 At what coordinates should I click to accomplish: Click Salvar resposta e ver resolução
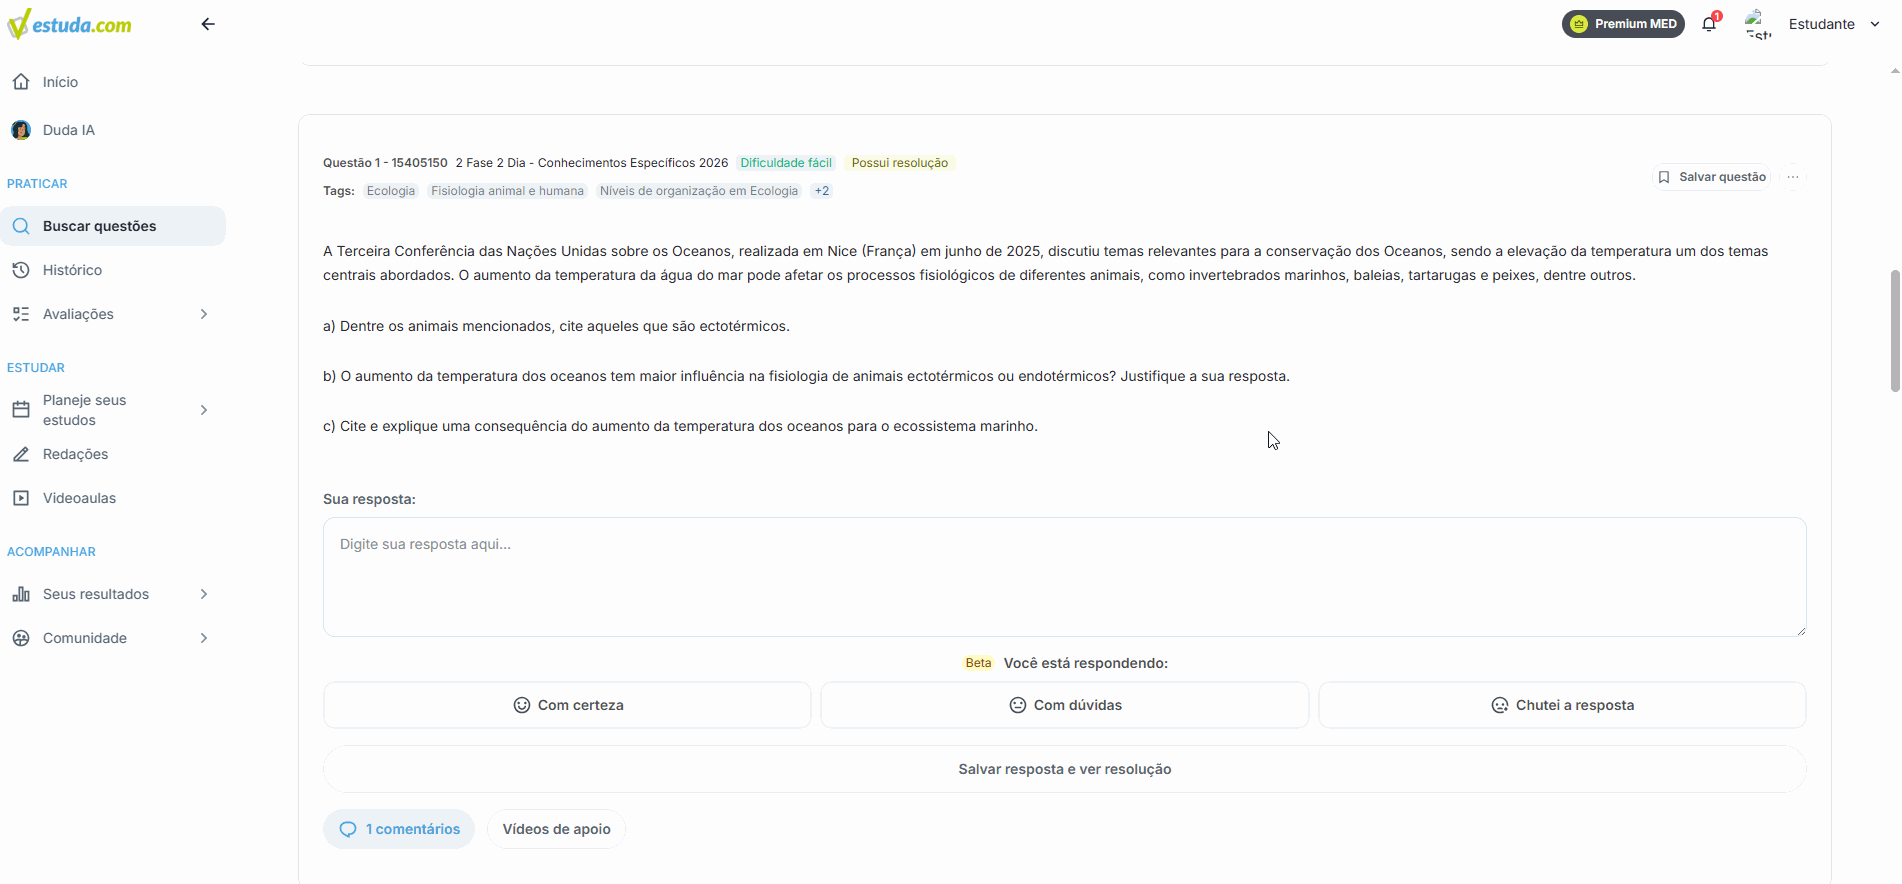click(x=1065, y=769)
